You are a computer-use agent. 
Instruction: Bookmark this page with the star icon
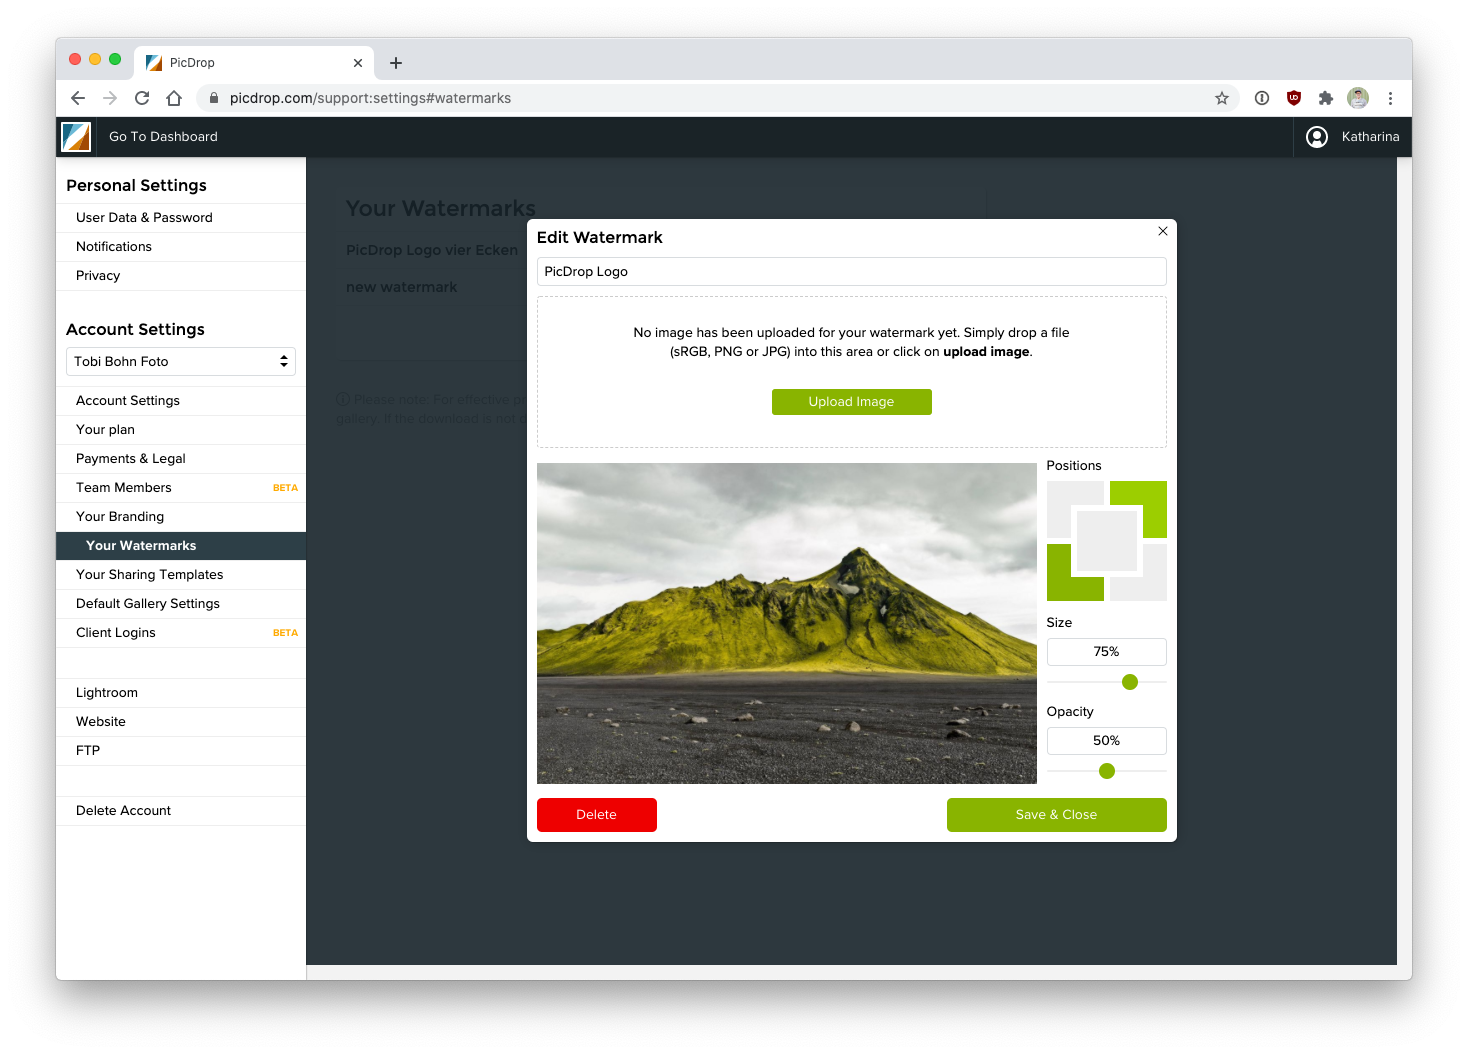tap(1222, 98)
